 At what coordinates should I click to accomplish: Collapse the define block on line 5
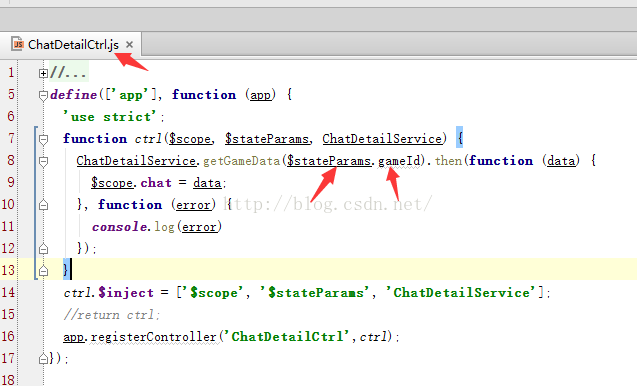(x=43, y=95)
